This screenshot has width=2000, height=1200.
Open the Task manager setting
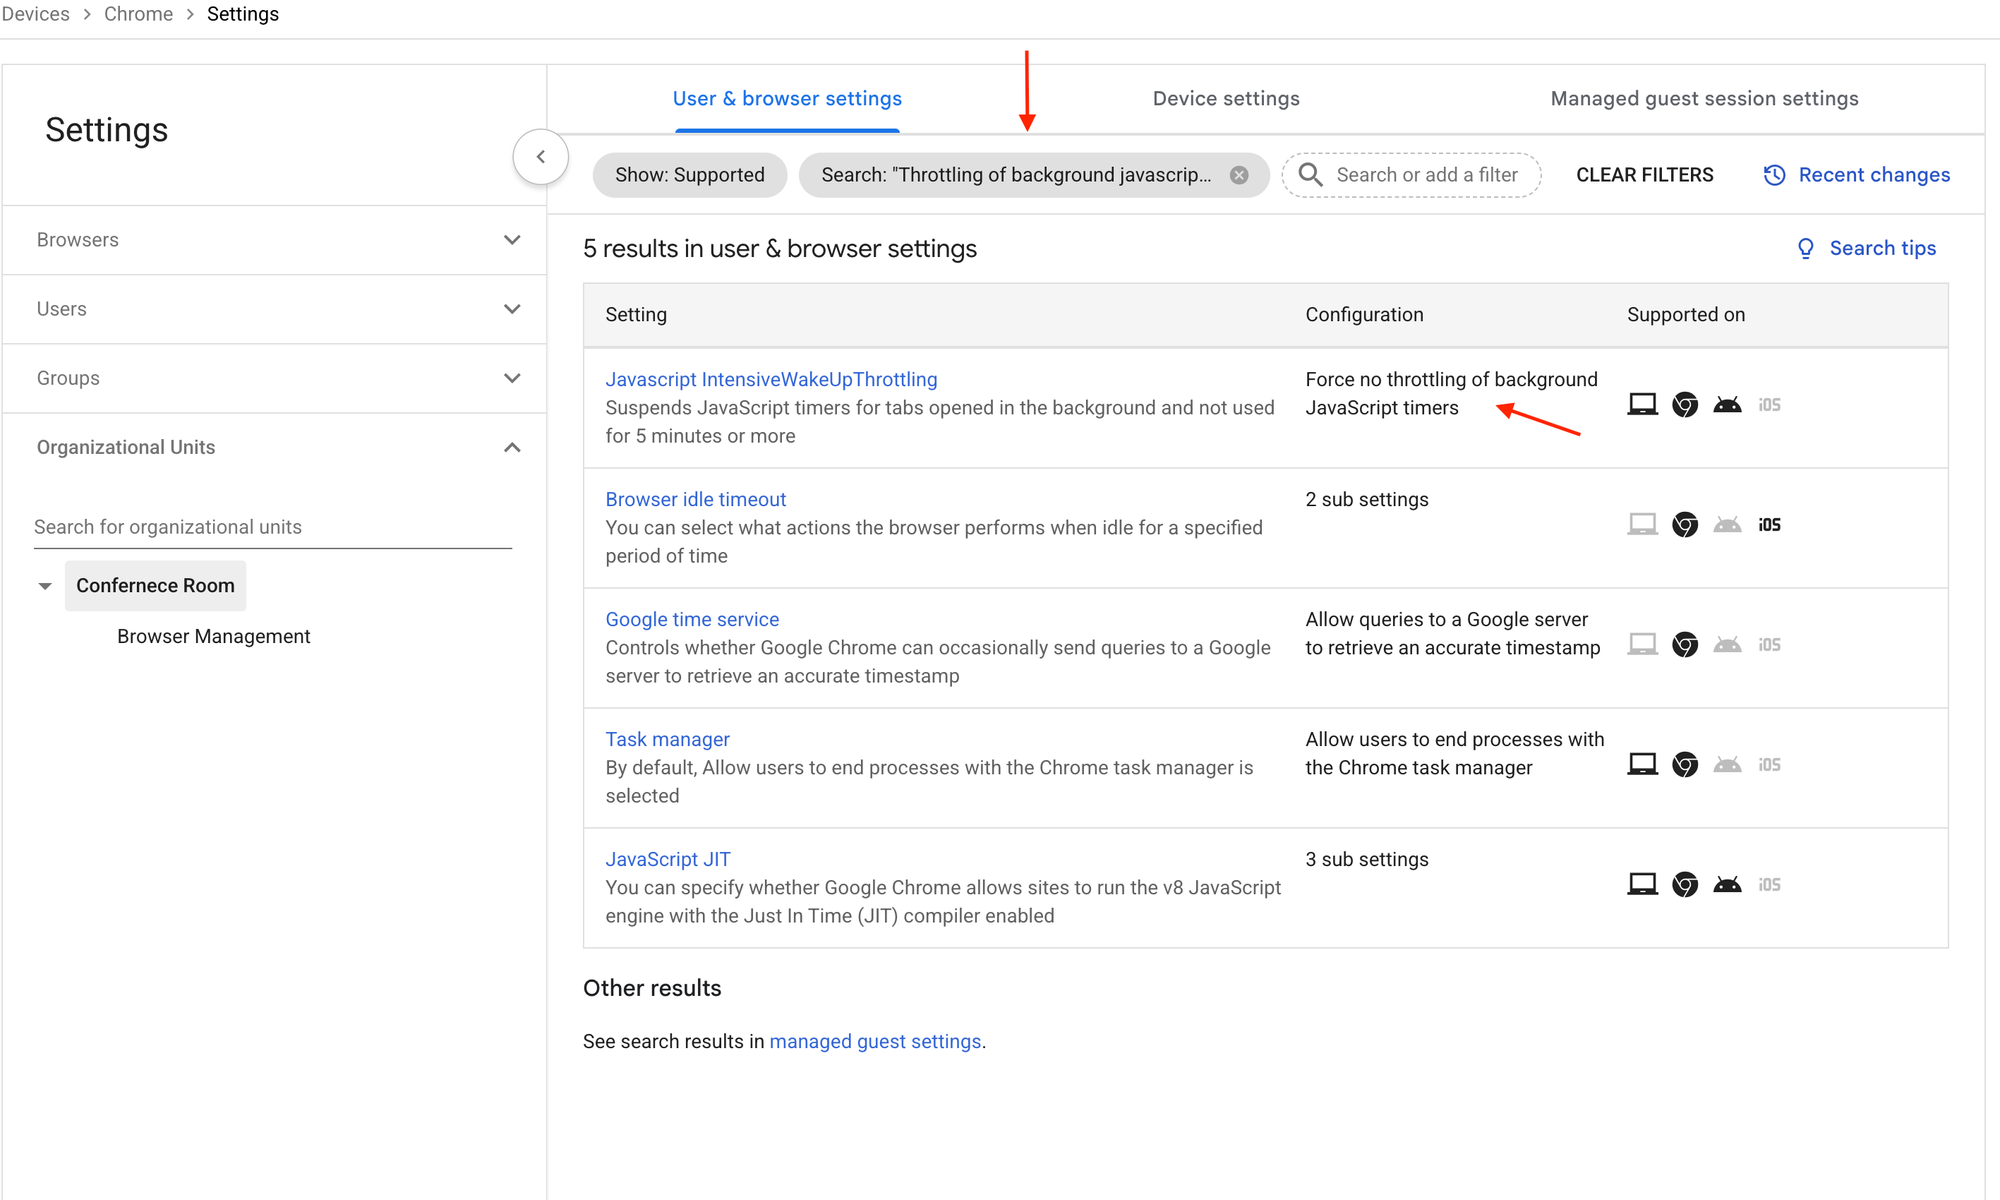click(667, 739)
